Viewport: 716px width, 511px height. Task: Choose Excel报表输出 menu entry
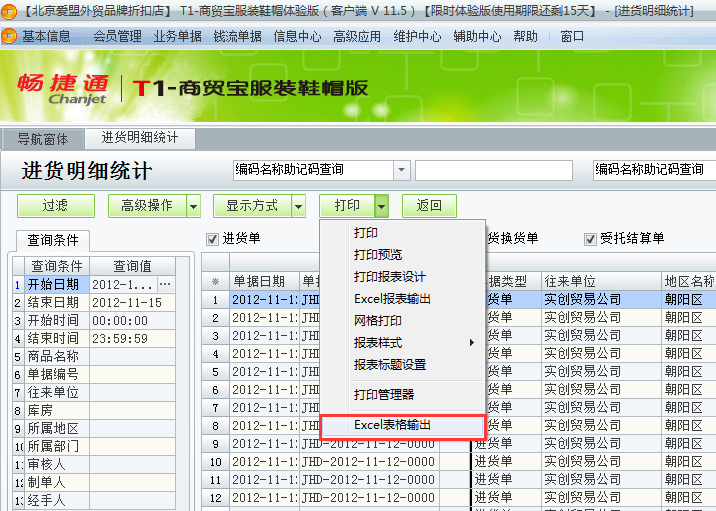click(x=402, y=299)
